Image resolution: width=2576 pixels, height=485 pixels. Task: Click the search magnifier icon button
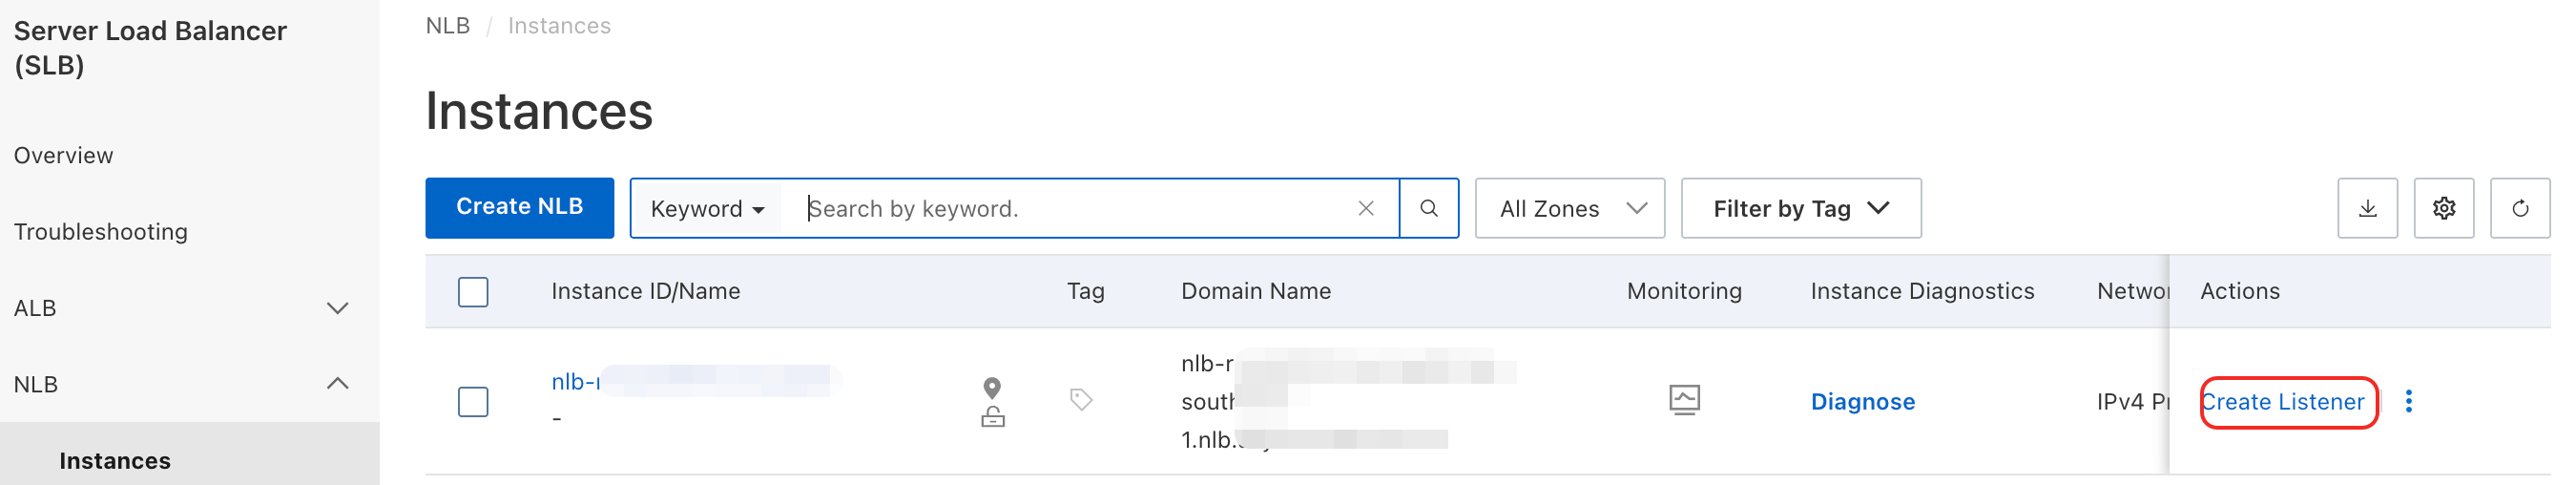click(1428, 208)
